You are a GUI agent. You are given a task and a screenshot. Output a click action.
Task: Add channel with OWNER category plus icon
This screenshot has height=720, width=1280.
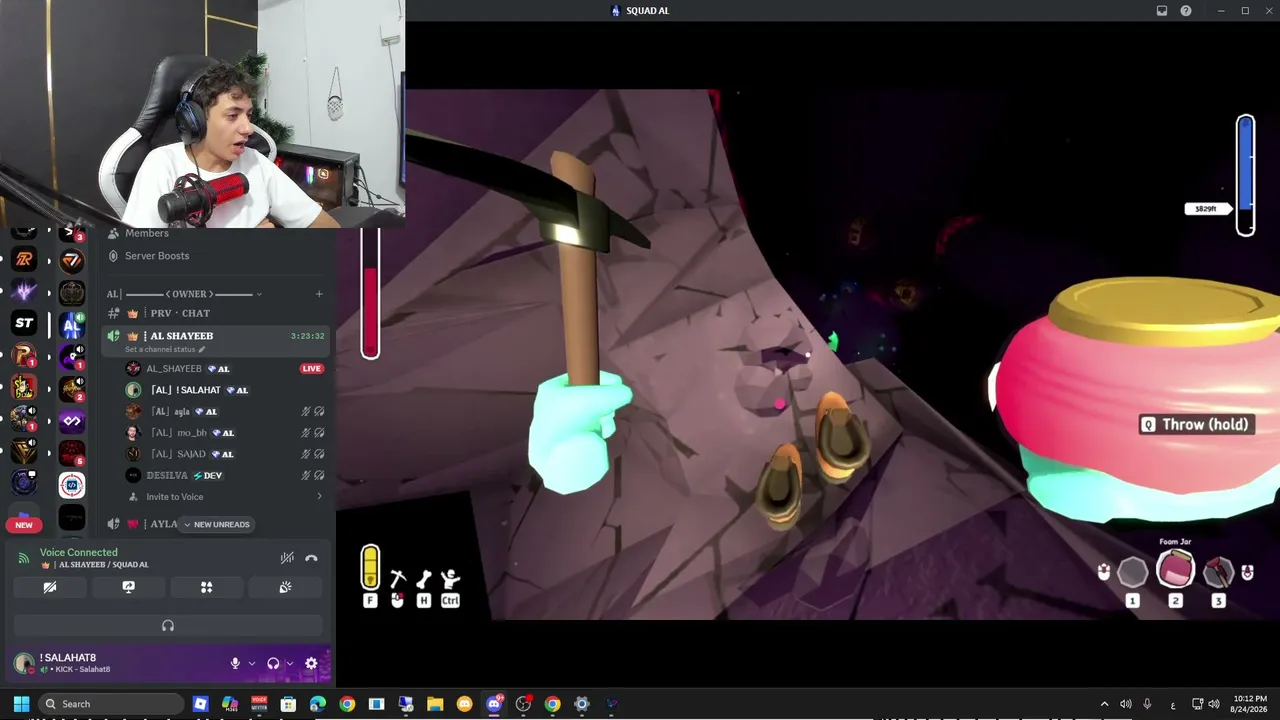[319, 294]
